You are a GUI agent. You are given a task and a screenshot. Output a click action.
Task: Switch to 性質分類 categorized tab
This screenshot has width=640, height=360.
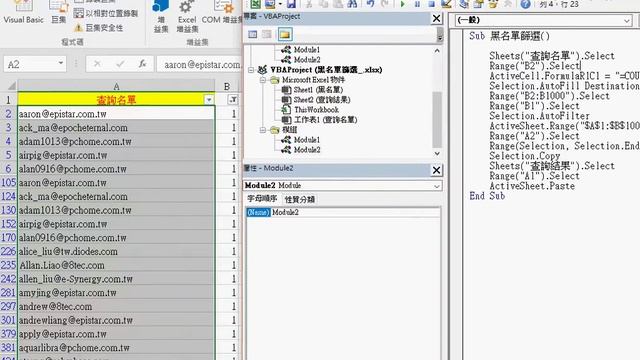300,200
